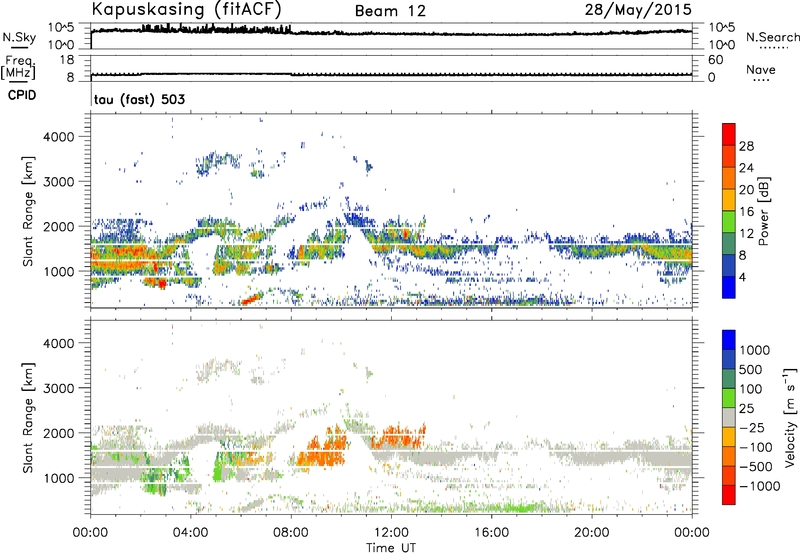800x554 pixels.
Task: Click the '18' frequency axis tick
Action: (66, 60)
